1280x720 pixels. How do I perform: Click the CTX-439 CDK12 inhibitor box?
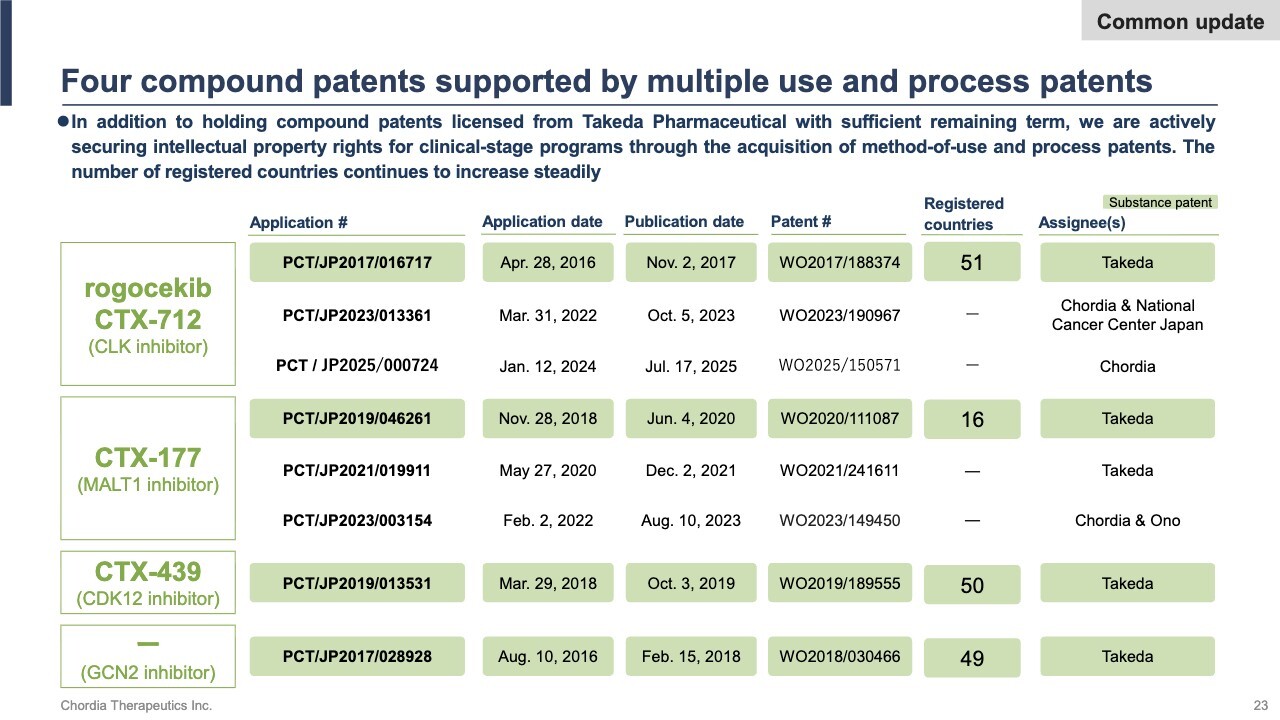pos(148,582)
